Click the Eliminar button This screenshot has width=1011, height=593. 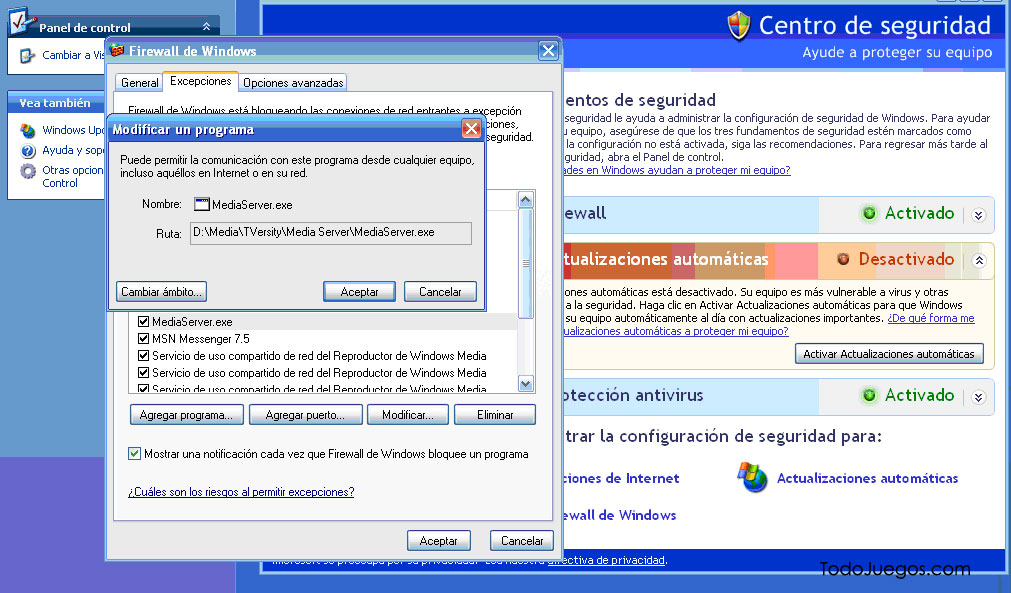495,415
